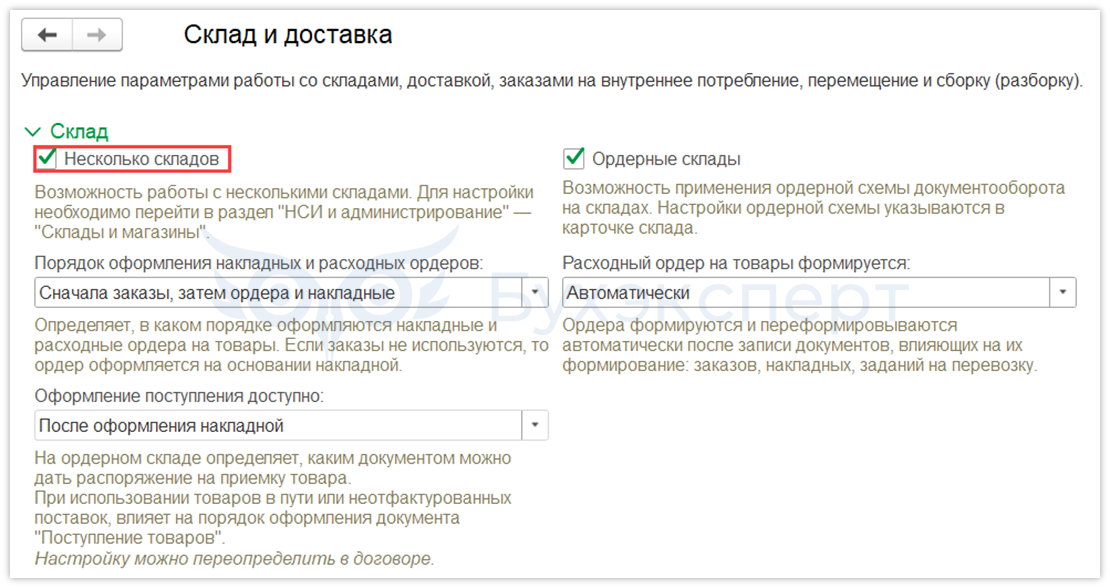Click the Управление параметрами работы description line
The image size is (1110, 588).
(x=552, y=81)
